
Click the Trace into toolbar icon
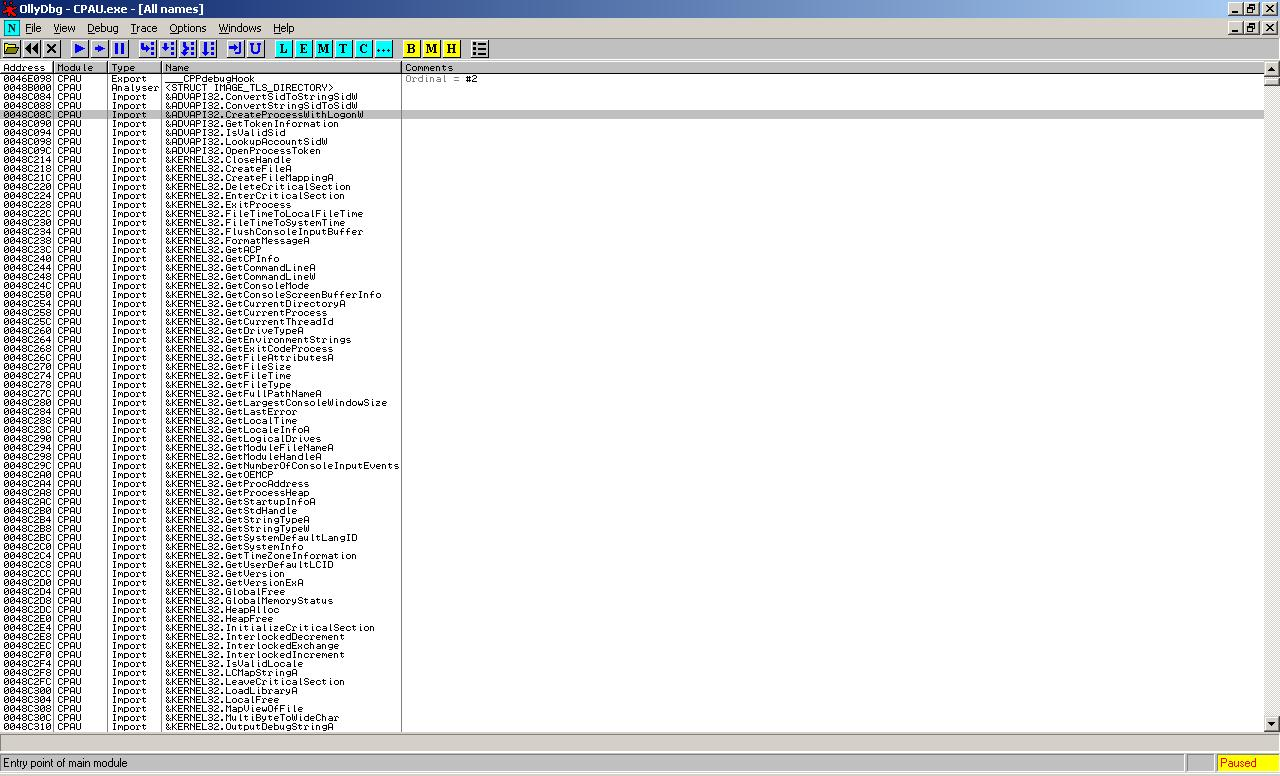pos(188,48)
